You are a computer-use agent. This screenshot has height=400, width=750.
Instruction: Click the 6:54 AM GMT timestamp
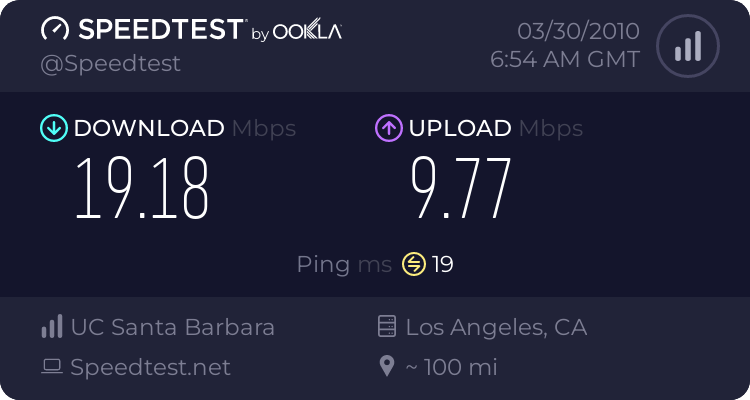565,60
